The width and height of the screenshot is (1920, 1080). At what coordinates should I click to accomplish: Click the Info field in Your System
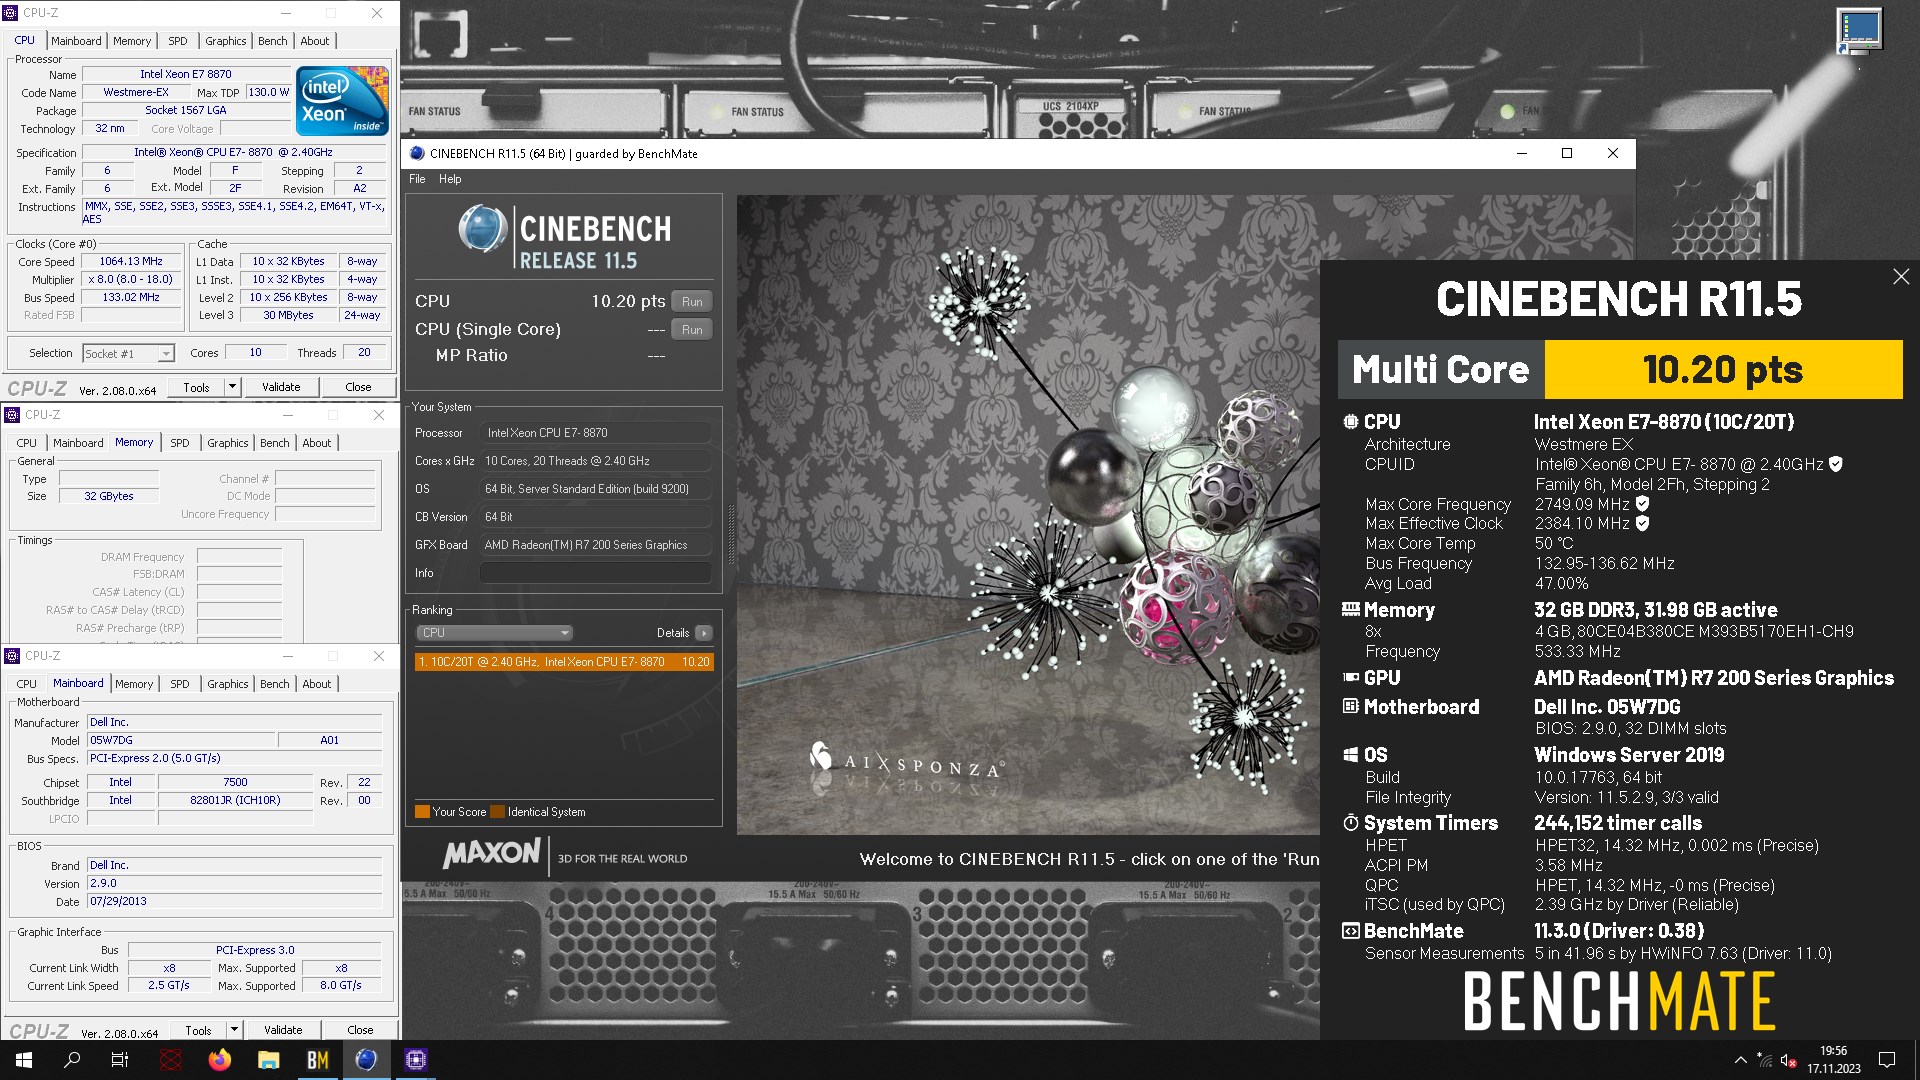click(595, 573)
